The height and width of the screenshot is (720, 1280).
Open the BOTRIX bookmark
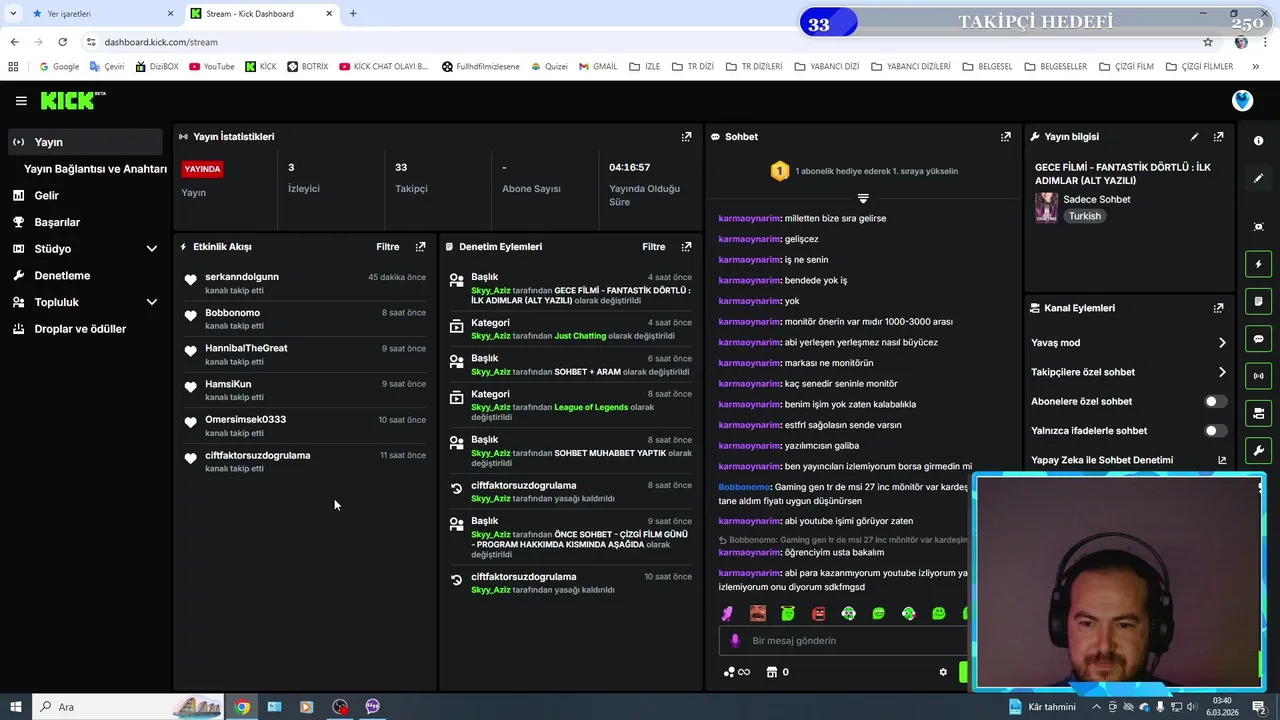[x=307, y=67]
